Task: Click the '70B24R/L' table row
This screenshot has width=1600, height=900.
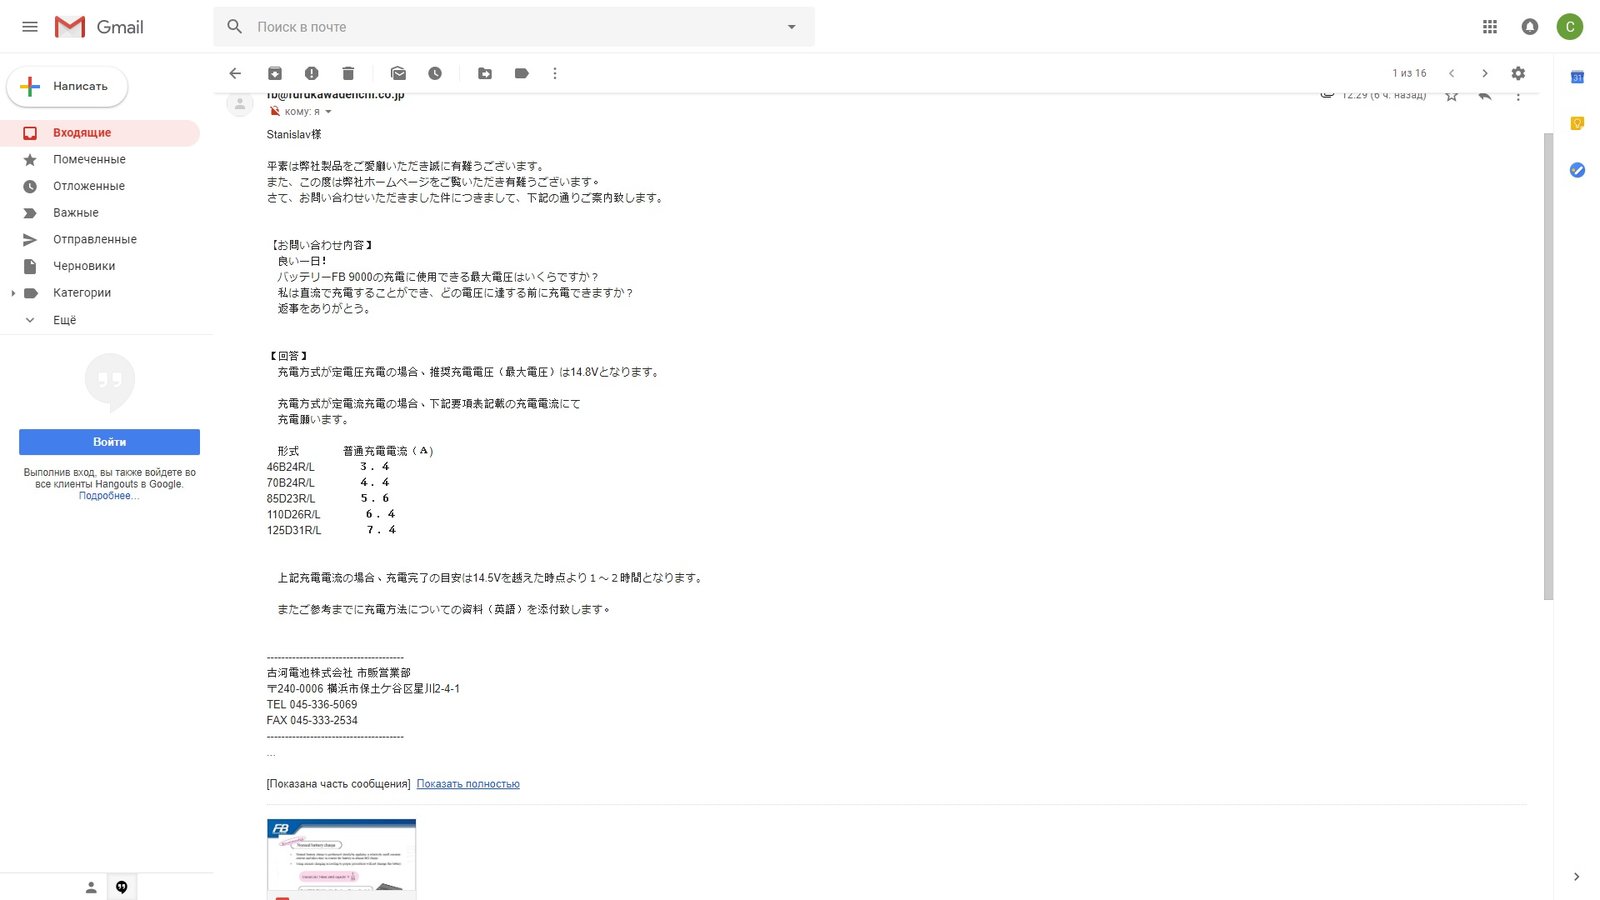Action: pos(328,483)
